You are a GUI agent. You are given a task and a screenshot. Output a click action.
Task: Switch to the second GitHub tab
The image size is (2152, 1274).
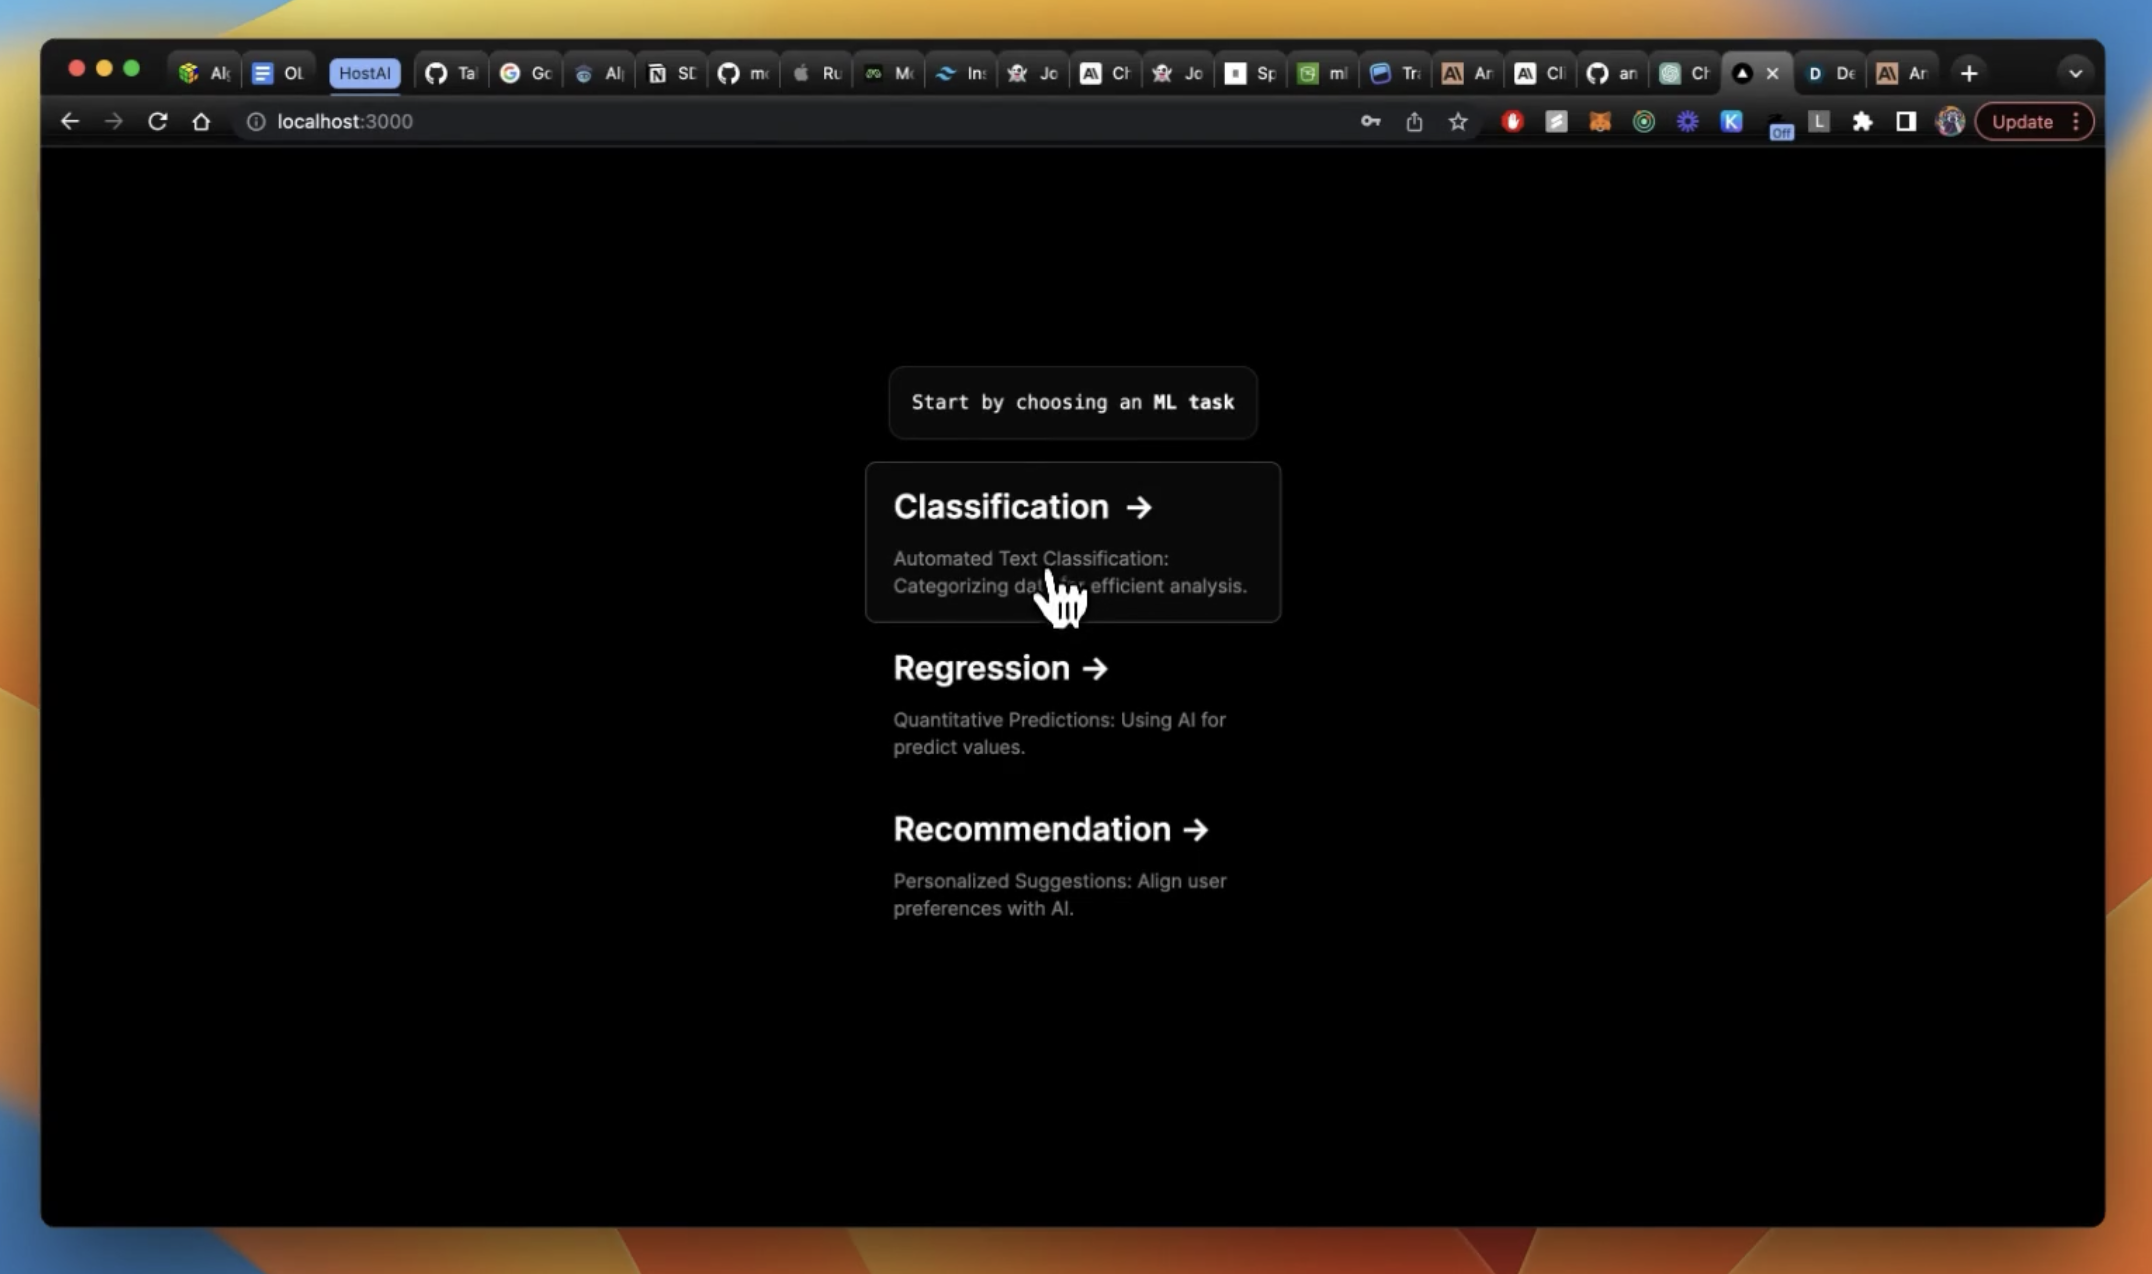pyautogui.click(x=742, y=73)
